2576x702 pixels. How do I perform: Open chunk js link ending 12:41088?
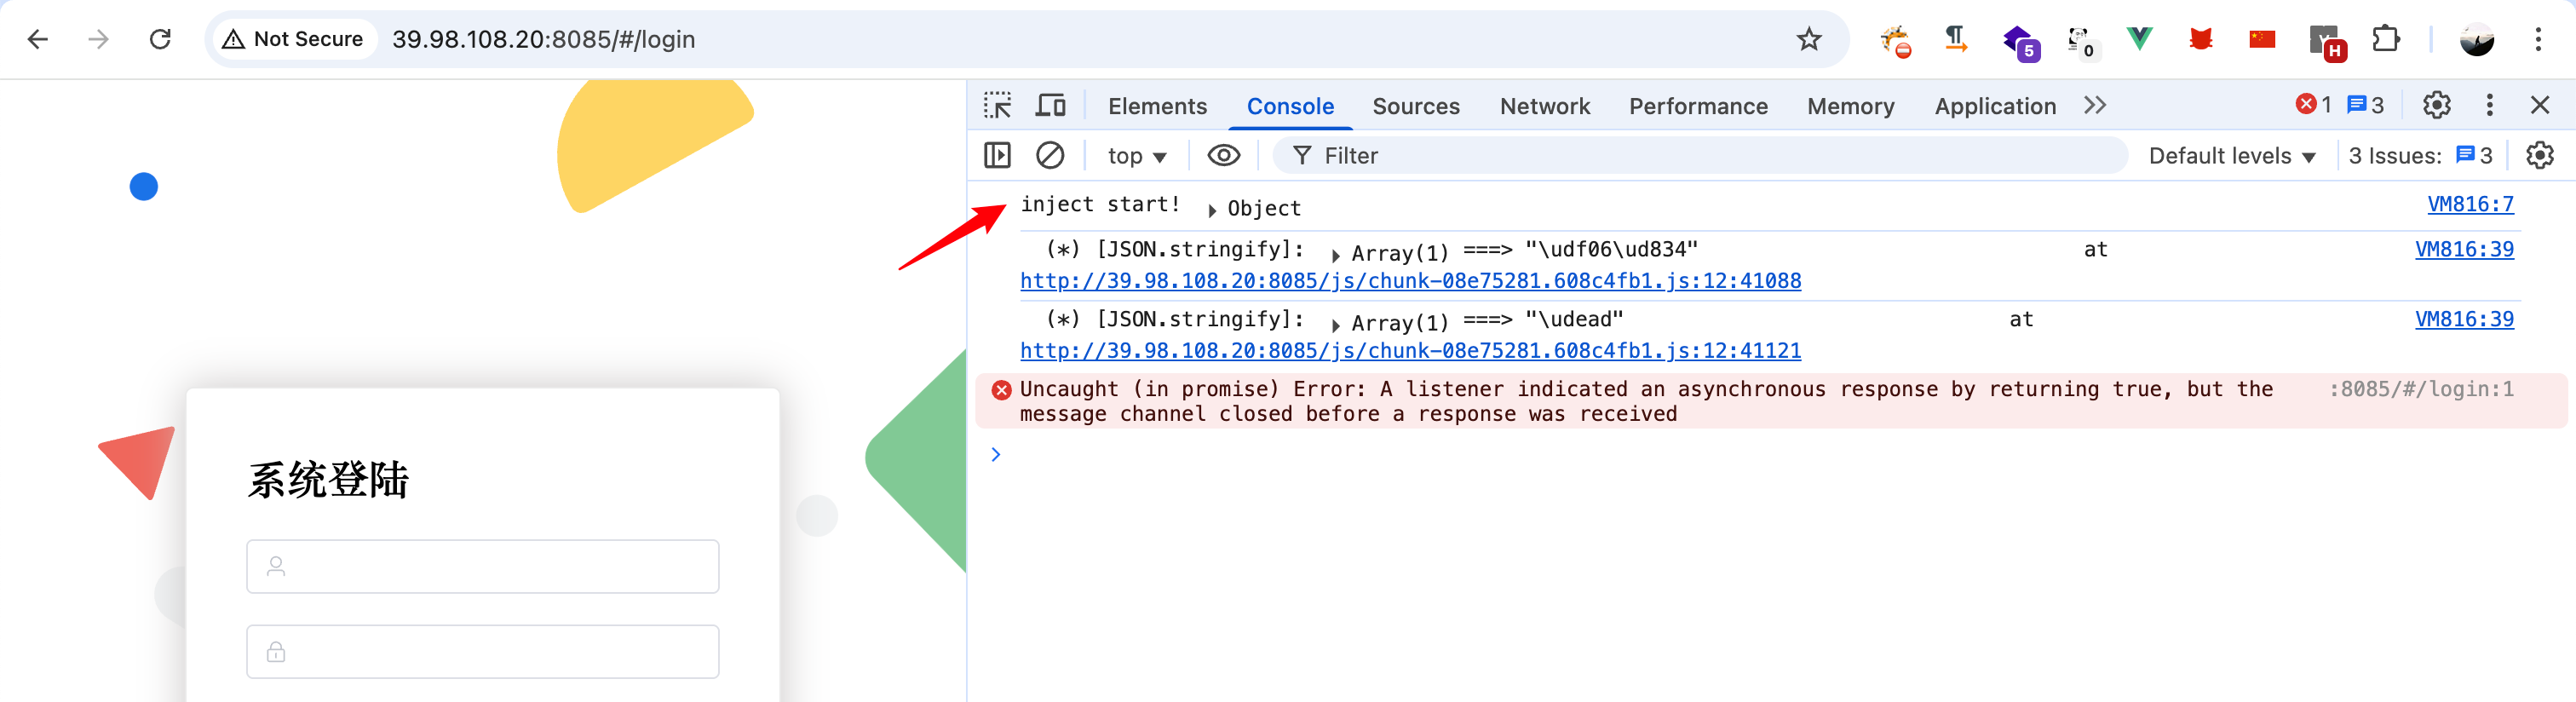(1410, 281)
